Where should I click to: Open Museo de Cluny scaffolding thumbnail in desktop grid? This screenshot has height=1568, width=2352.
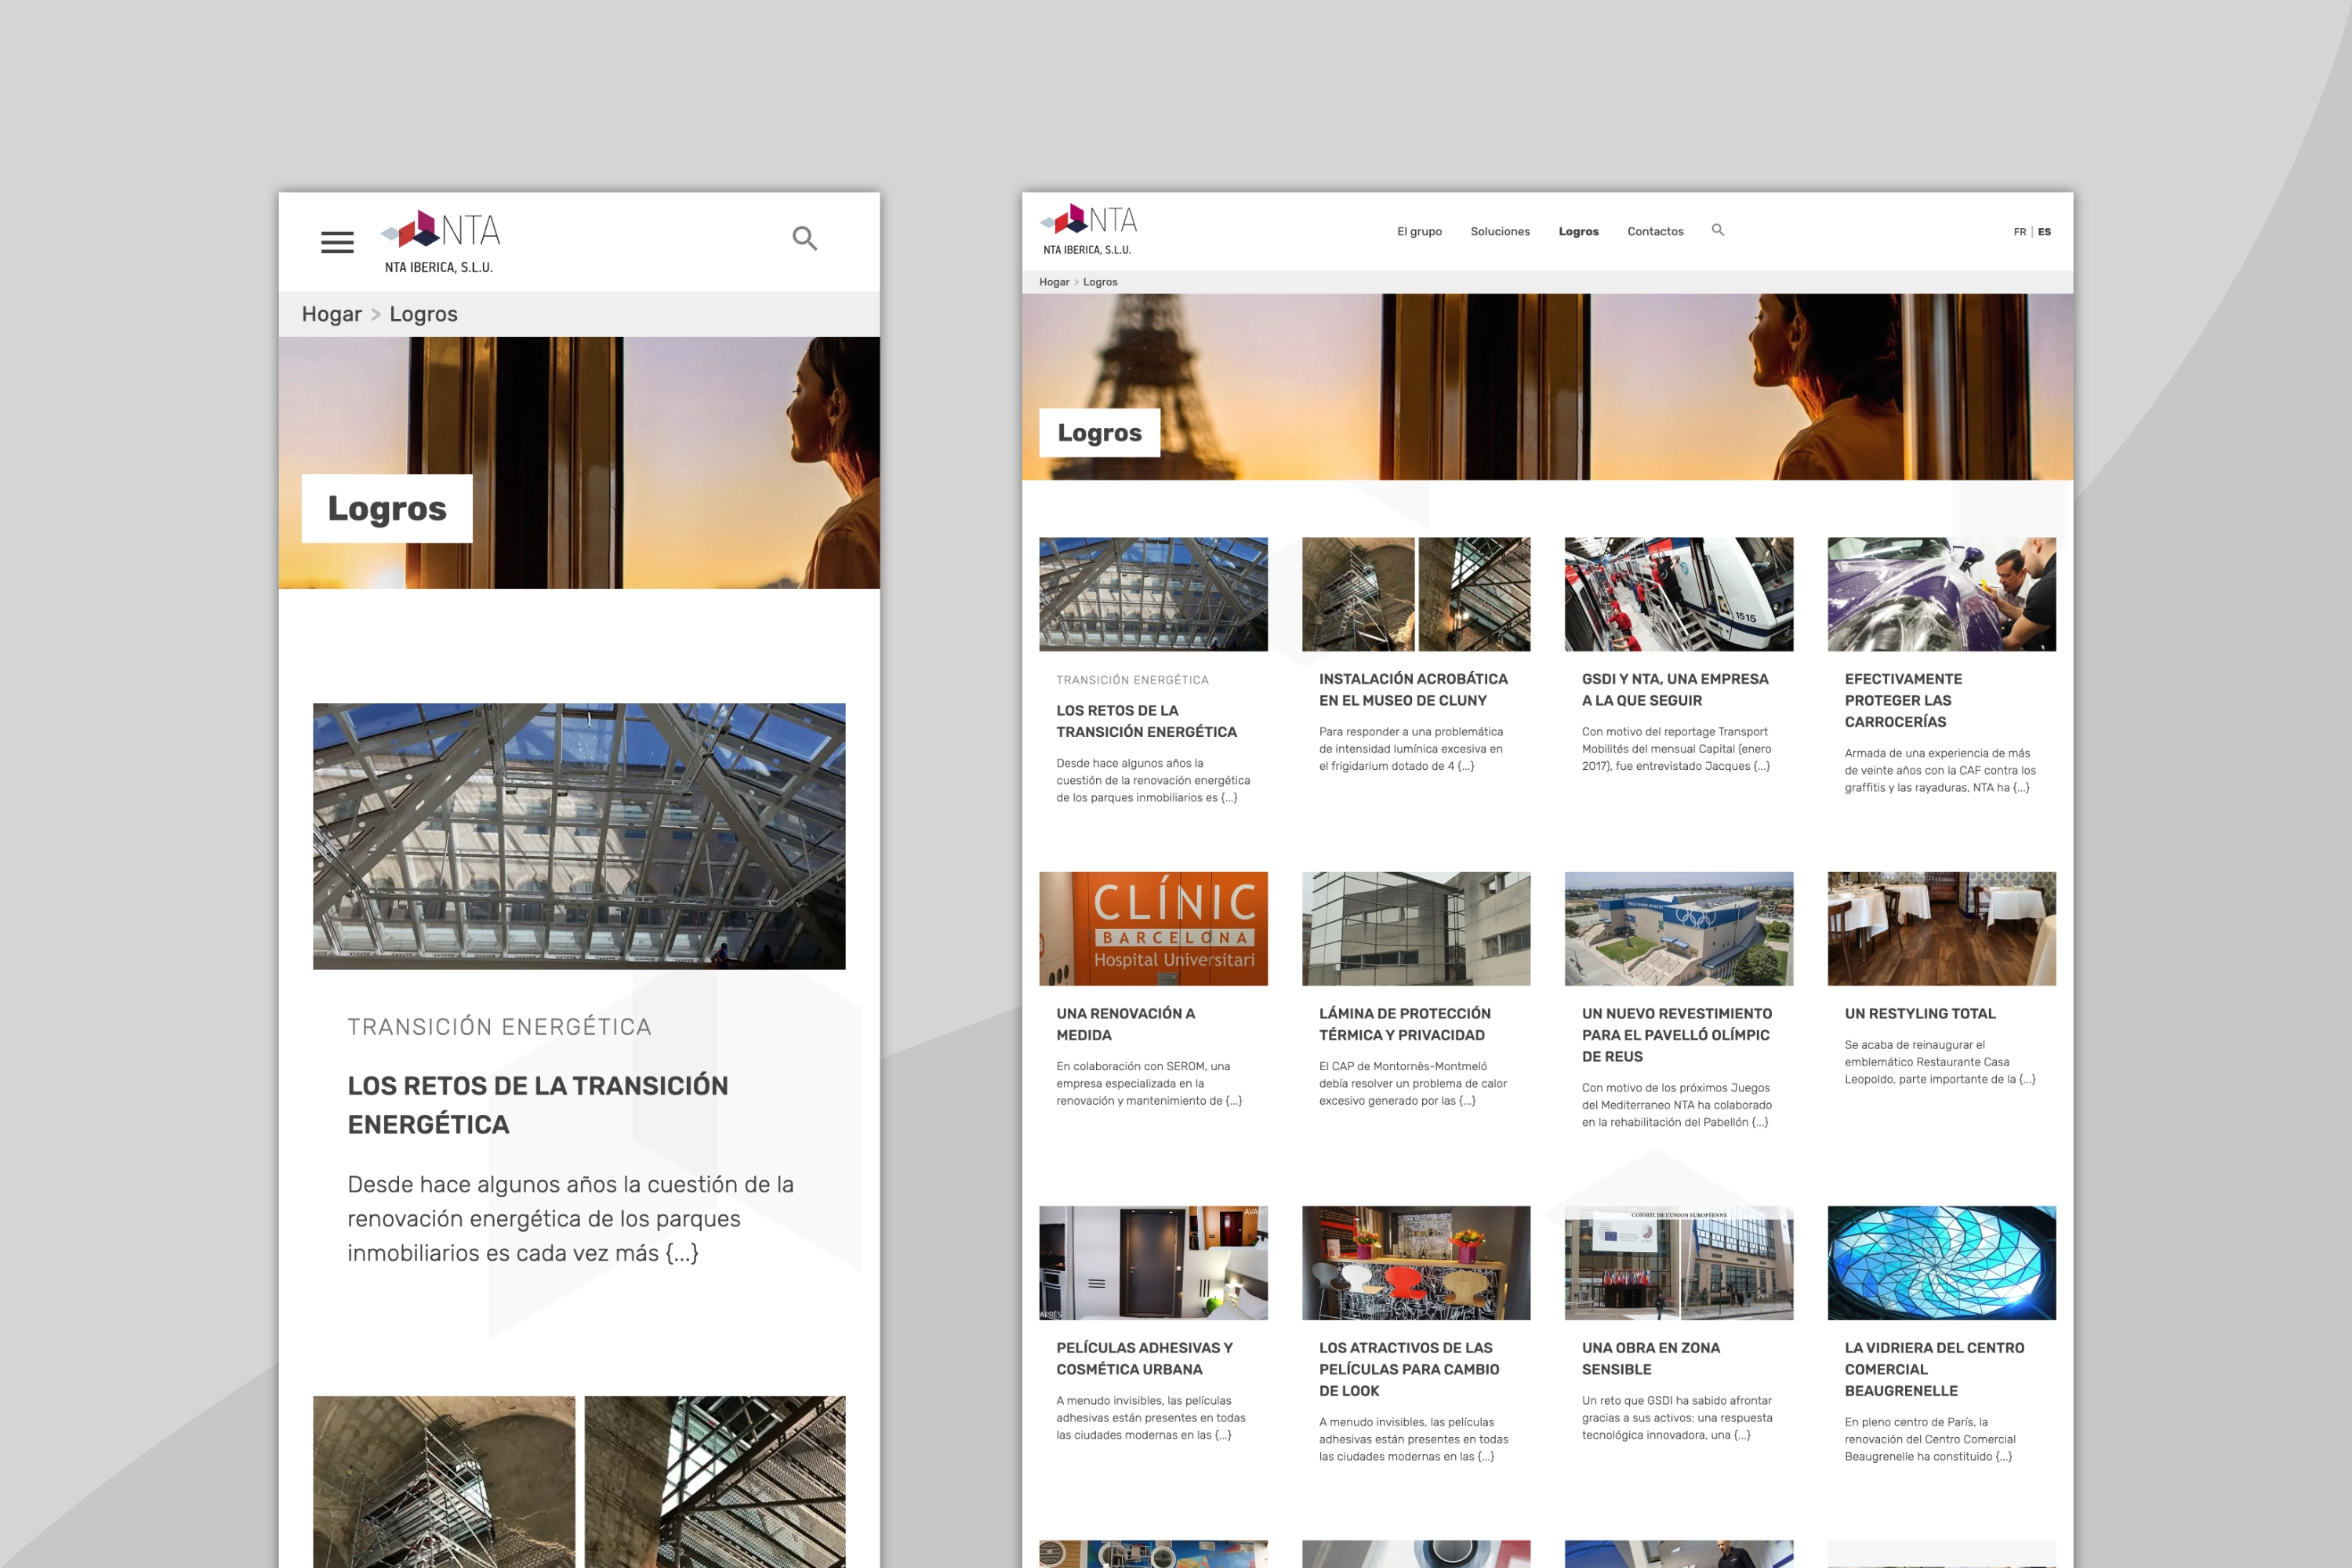tap(1416, 594)
